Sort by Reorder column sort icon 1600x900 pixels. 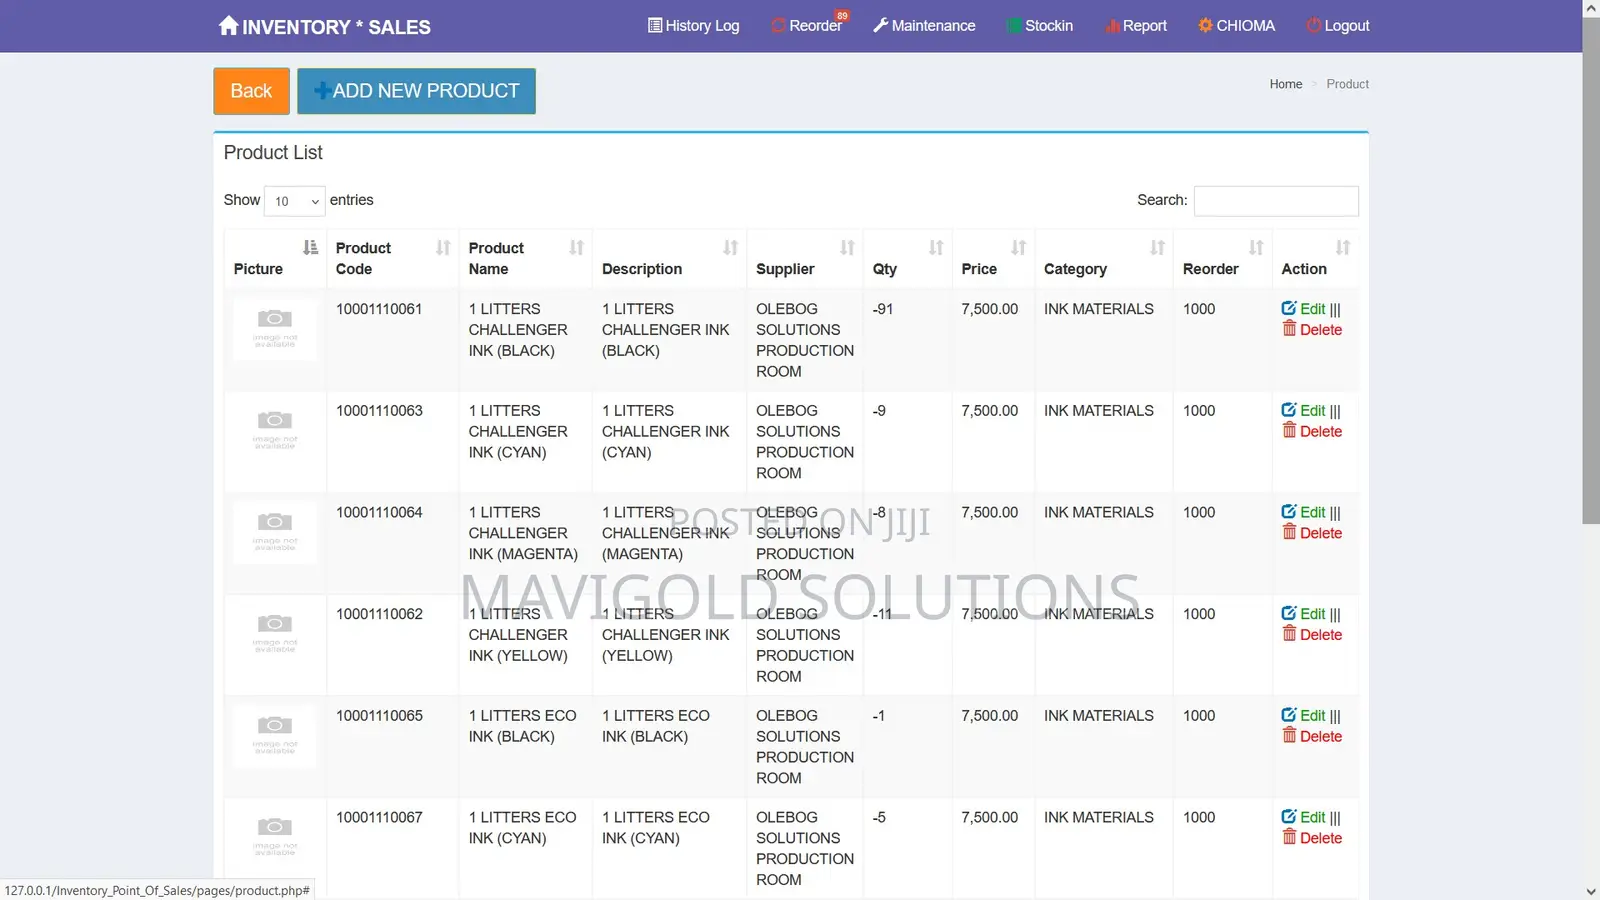1256,247
